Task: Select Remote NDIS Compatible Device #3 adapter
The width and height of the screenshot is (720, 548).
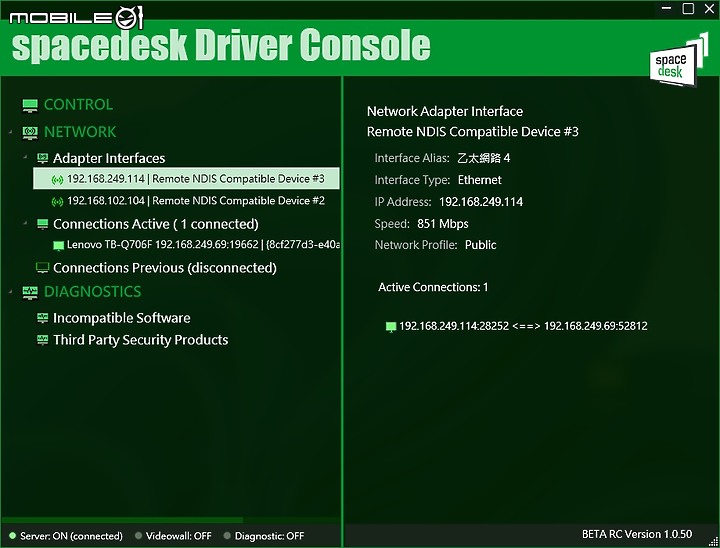Action: point(186,179)
